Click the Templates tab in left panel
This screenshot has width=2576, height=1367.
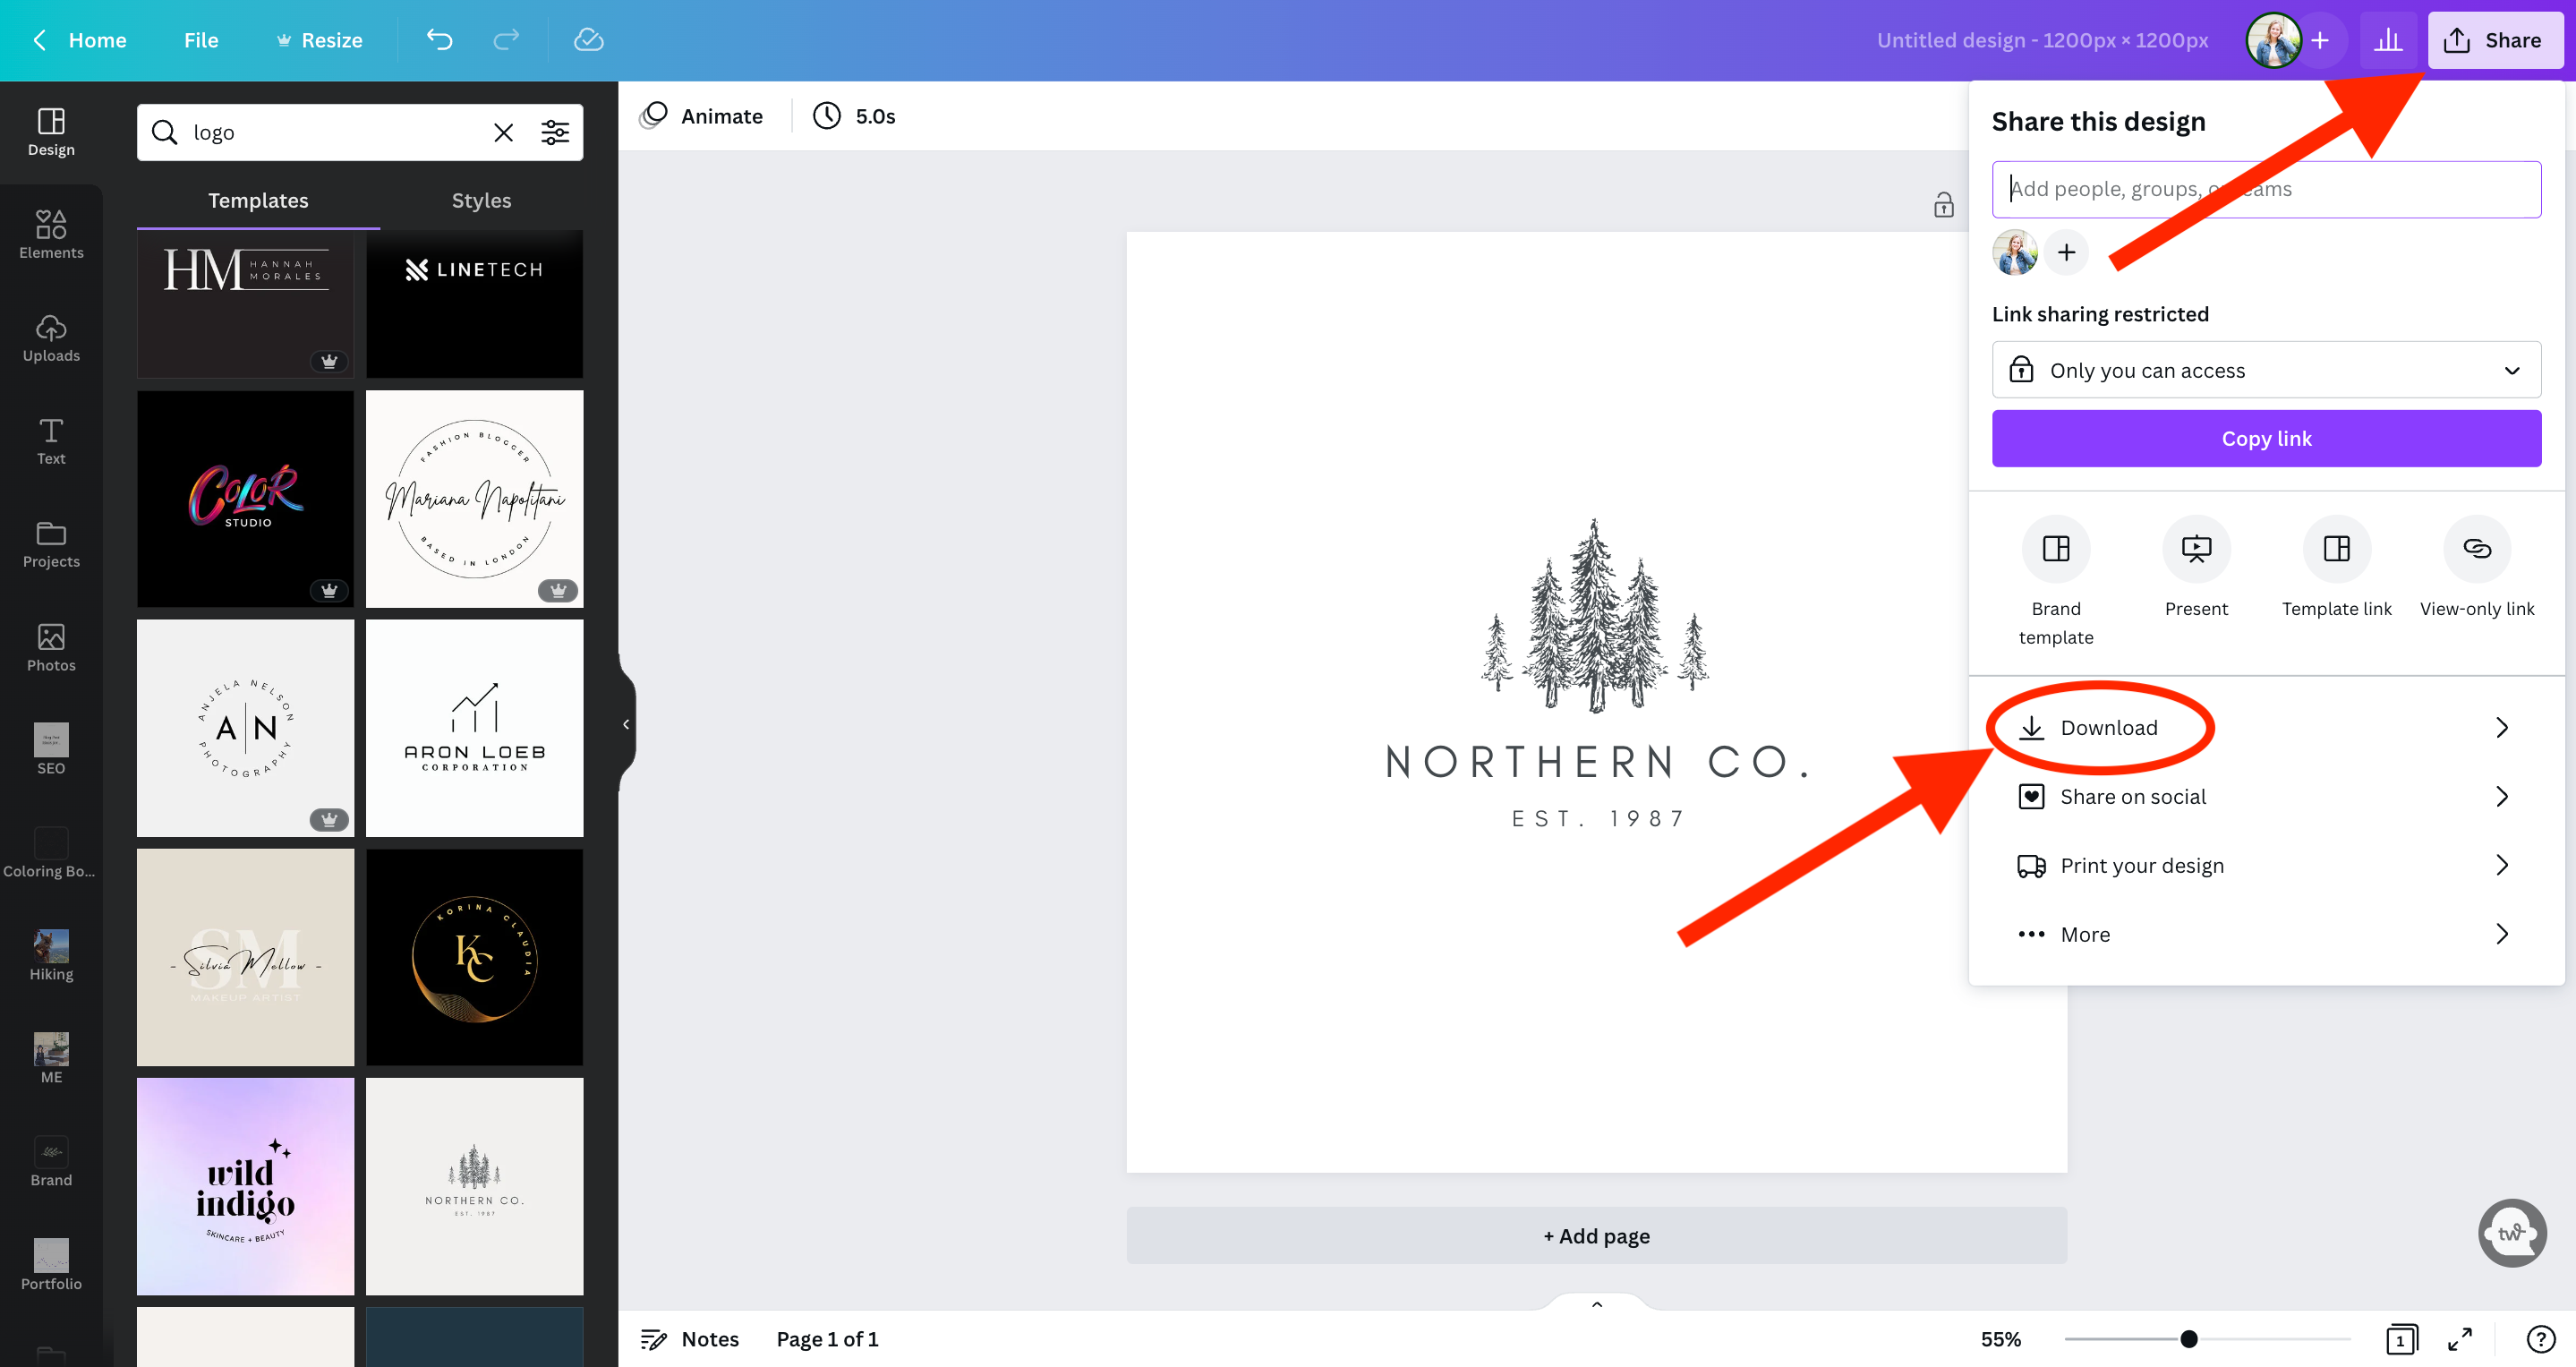(x=257, y=200)
